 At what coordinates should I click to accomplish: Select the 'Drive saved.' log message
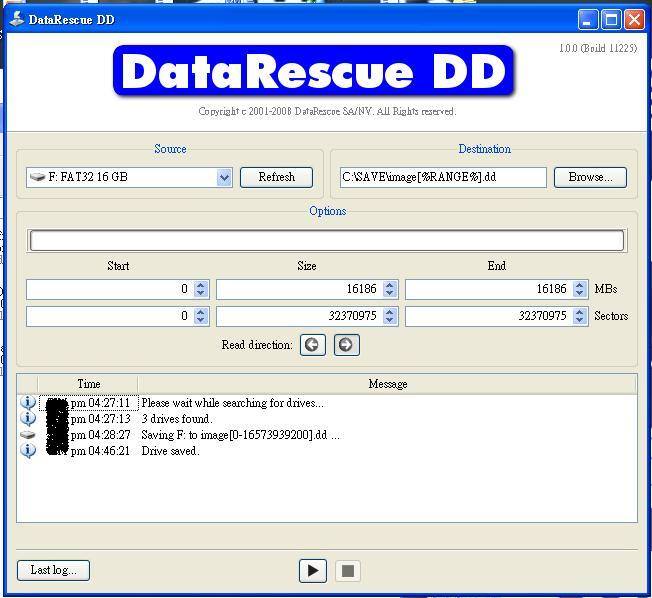click(170, 451)
